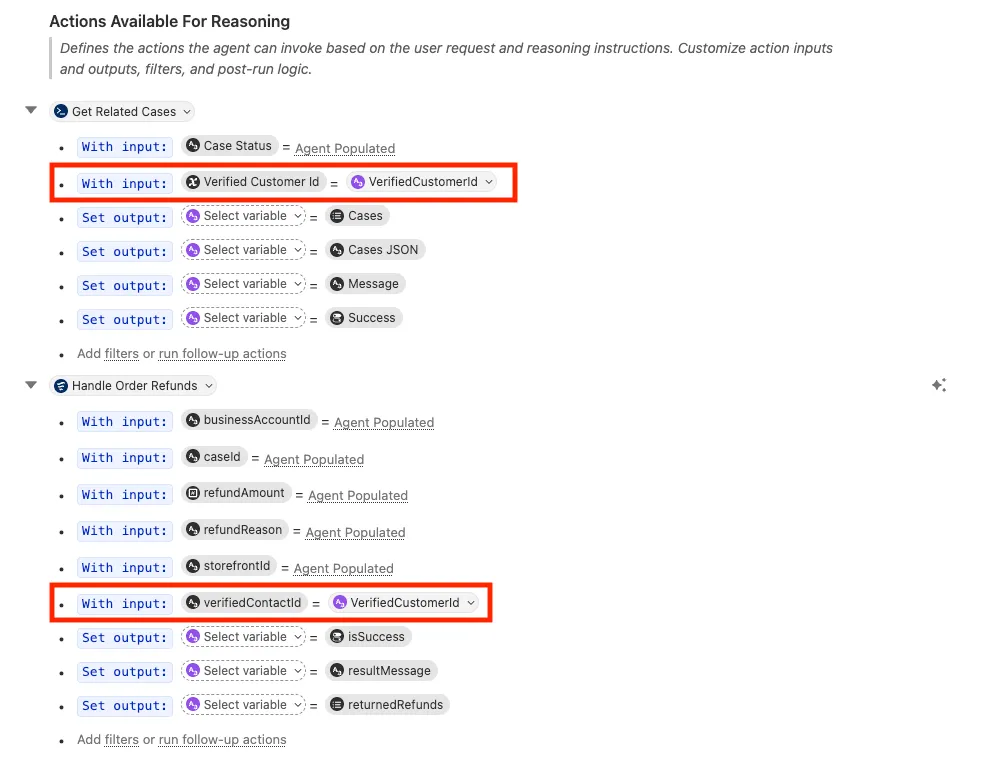Click the Handle Order Refunds action icon
This screenshot has height=759, width=995.
click(61, 386)
